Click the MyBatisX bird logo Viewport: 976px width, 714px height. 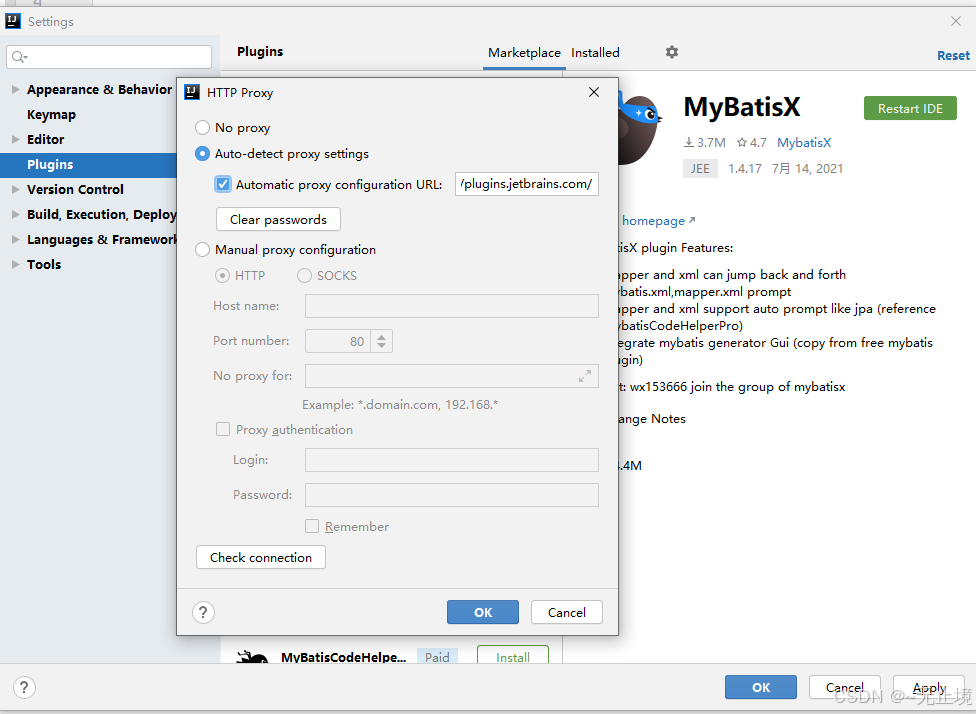(640, 129)
